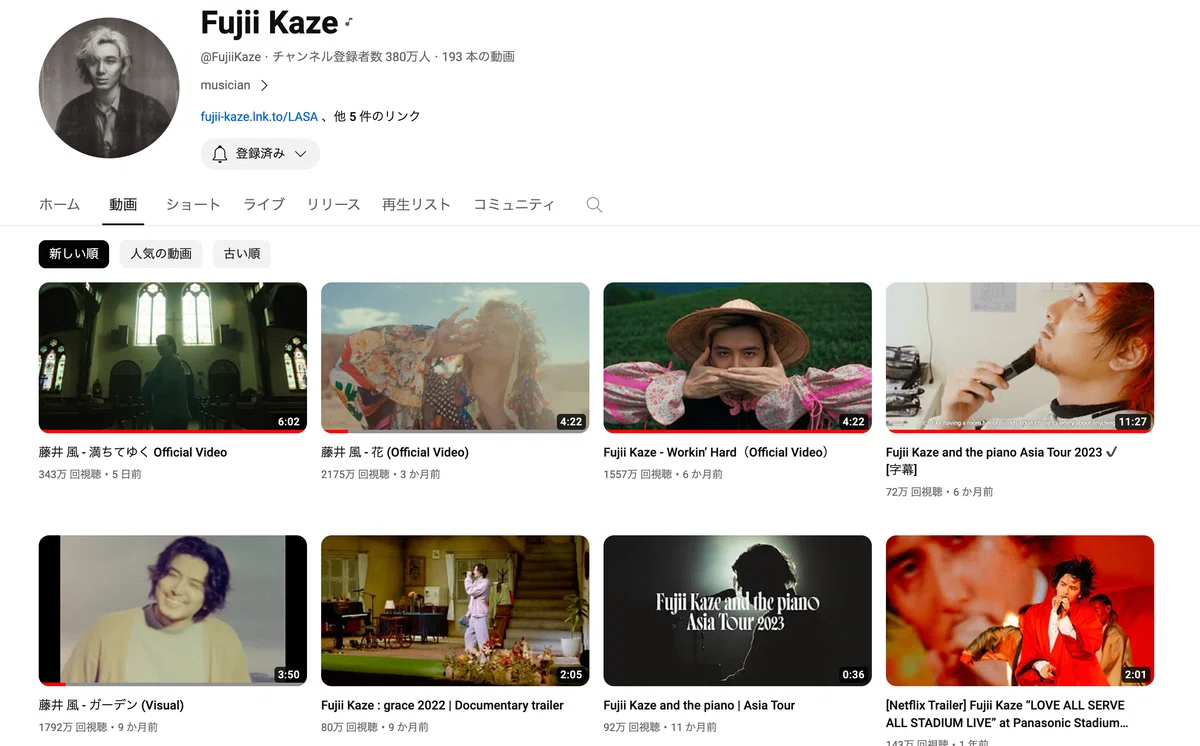Play the Netflix Trailer stadium live thumbnail
Screen dimensions: 1200x746
click(1020, 610)
